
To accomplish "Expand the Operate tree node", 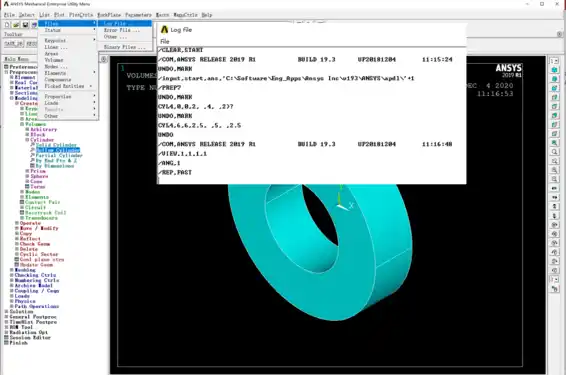I will [17, 223].
